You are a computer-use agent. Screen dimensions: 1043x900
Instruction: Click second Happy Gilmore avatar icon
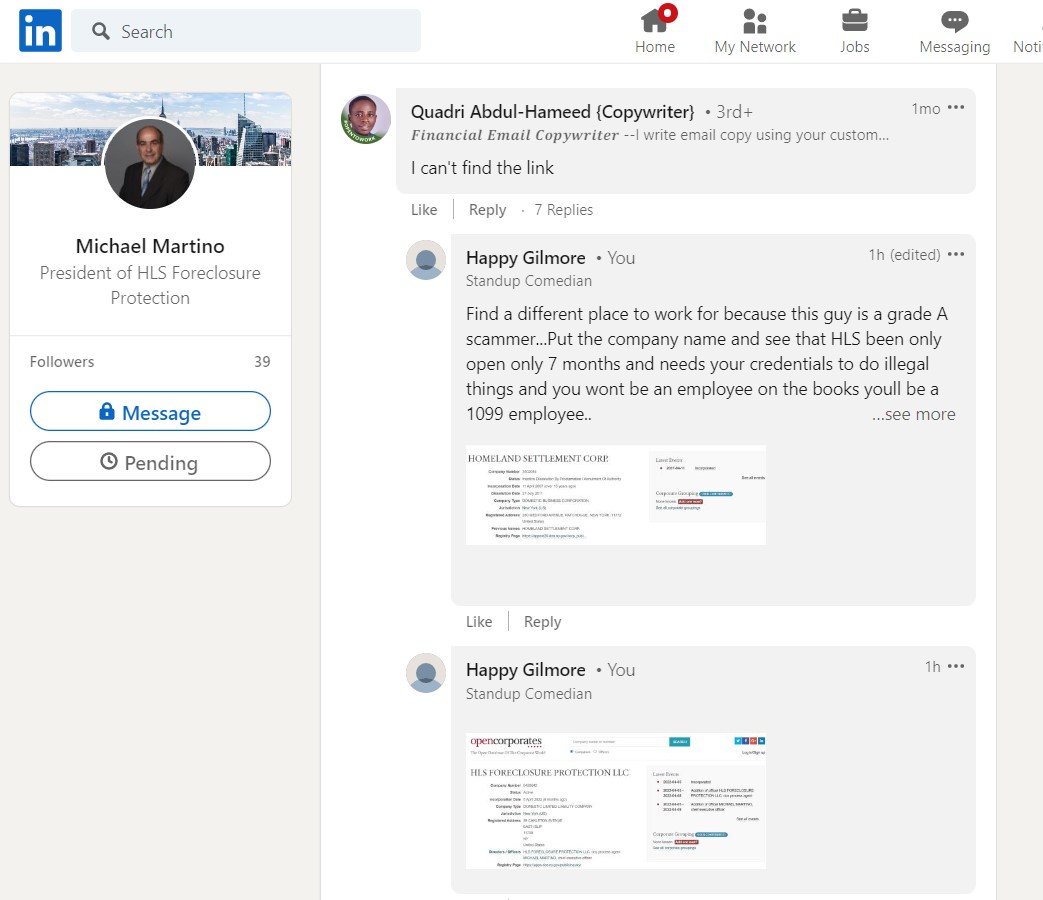pyautogui.click(x=426, y=673)
